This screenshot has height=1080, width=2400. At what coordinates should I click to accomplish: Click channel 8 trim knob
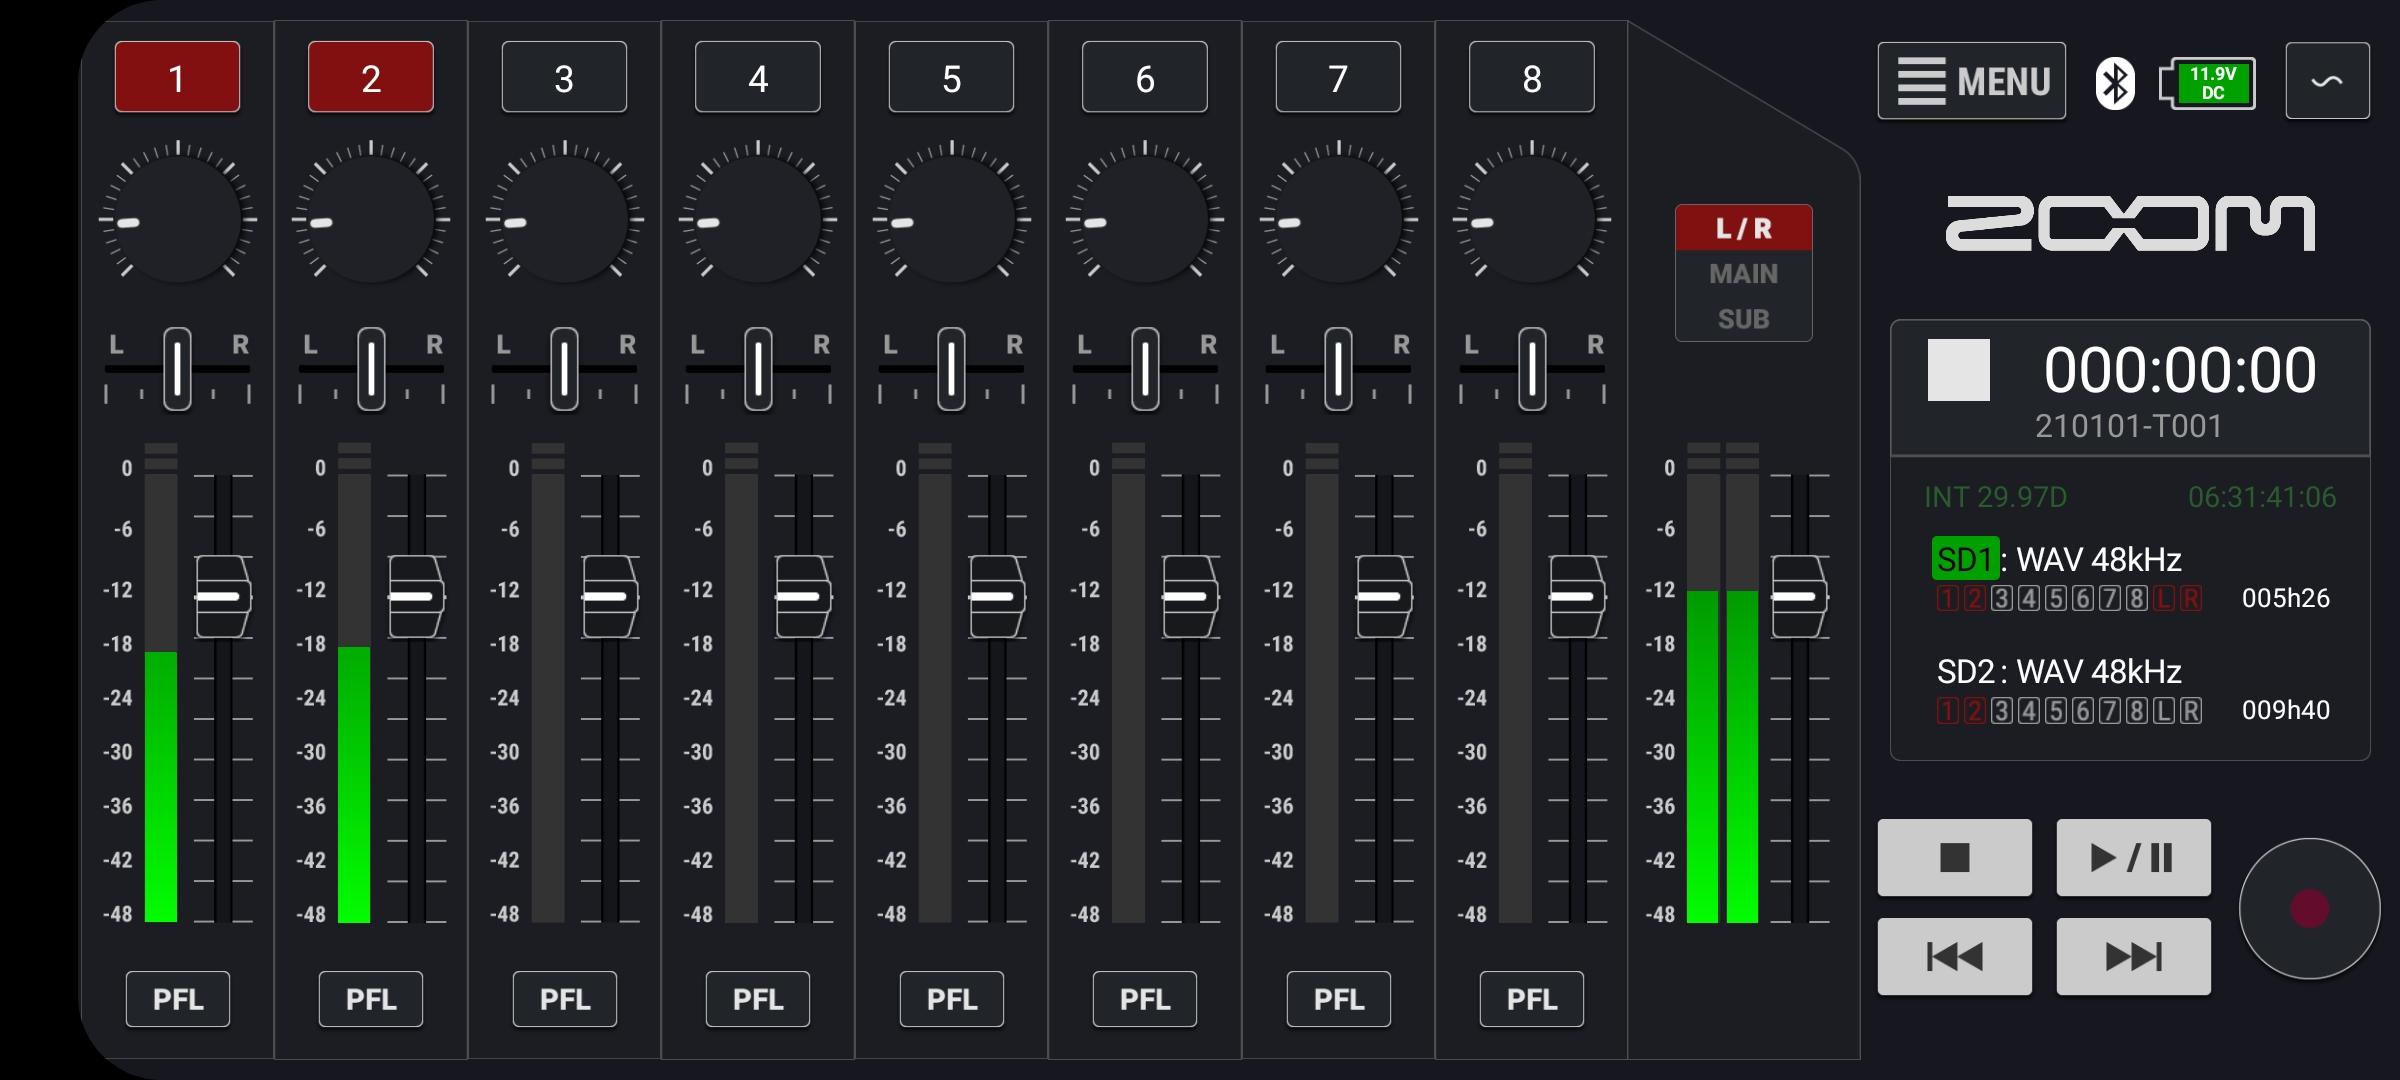(1532, 218)
